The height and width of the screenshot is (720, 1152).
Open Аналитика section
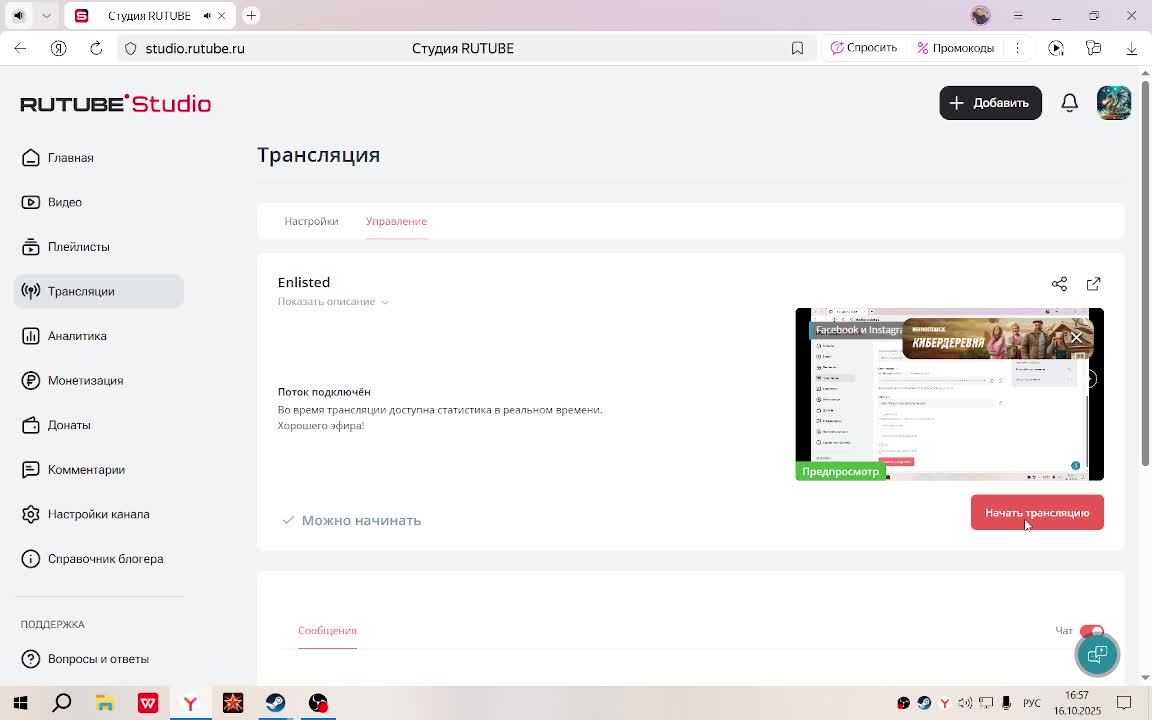(65, 336)
